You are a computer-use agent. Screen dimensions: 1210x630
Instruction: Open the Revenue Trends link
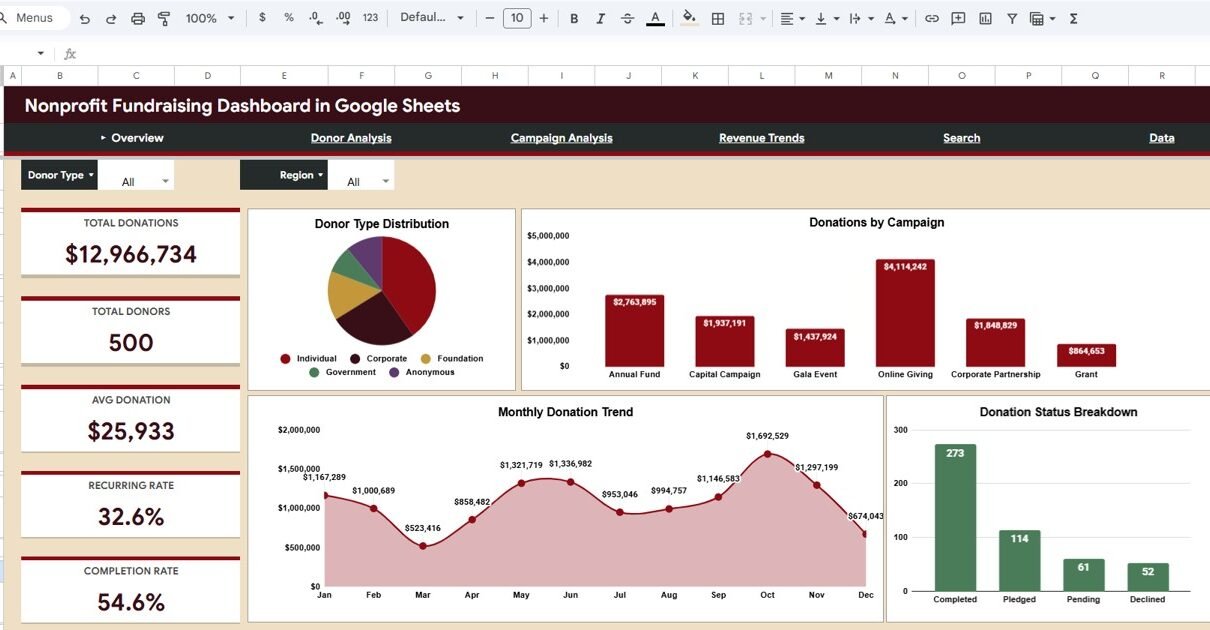click(x=761, y=138)
